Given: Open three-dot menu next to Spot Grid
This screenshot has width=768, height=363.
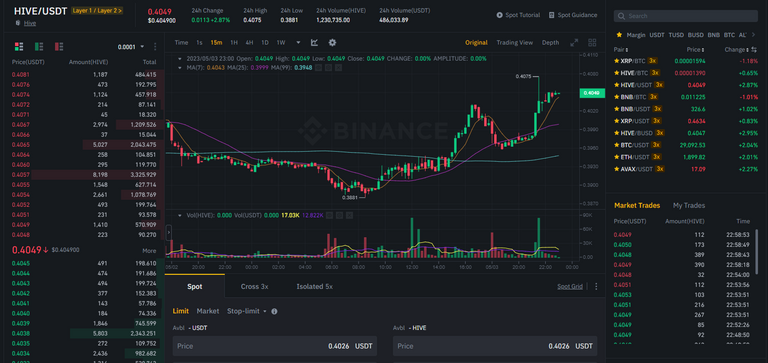Looking at the screenshot, I should point(596,286).
